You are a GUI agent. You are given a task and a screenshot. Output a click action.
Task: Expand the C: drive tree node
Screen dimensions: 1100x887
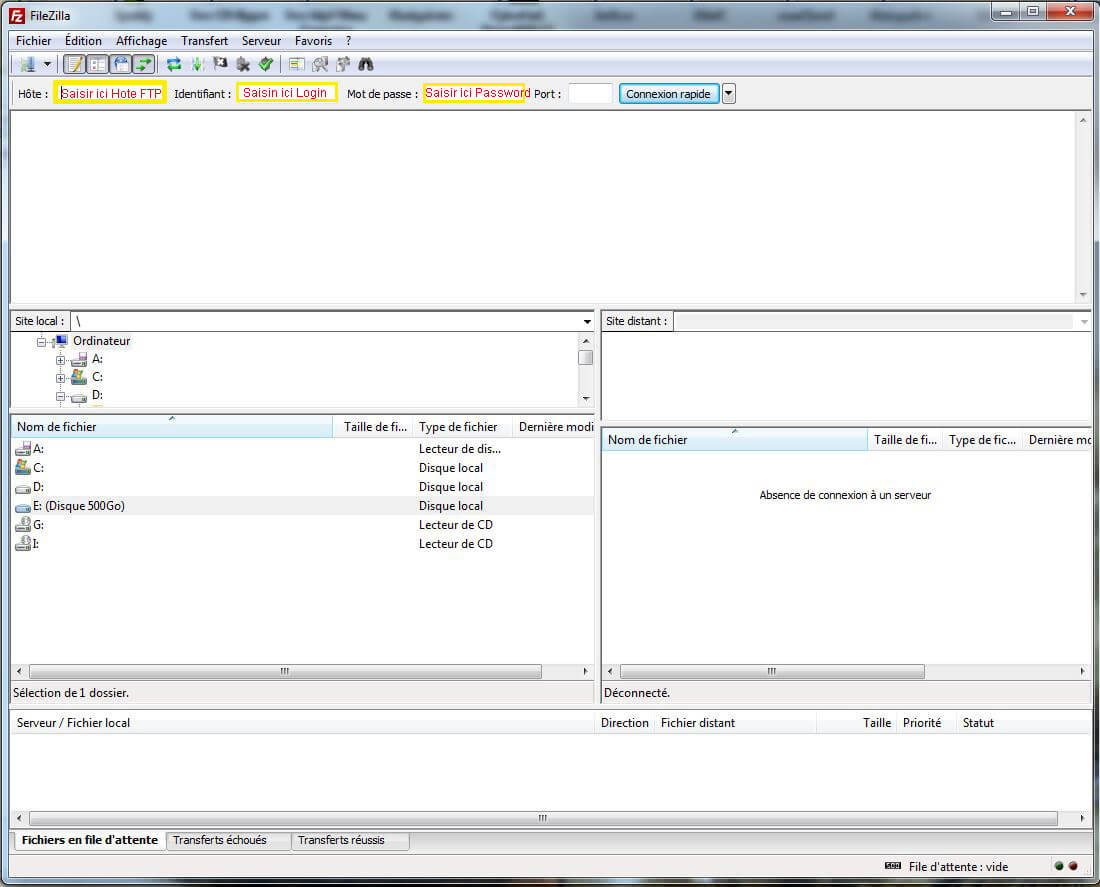pyautogui.click(x=60, y=378)
